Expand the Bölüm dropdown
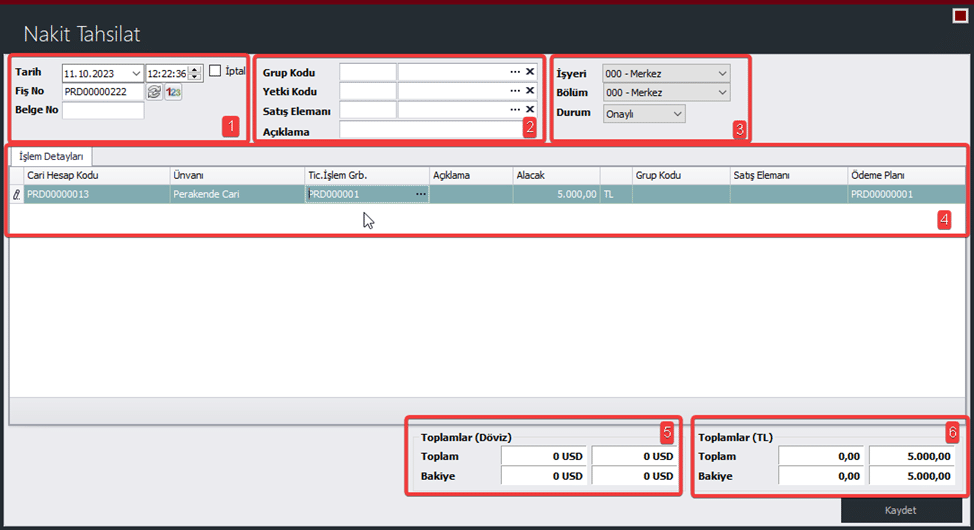Image resolution: width=974 pixels, height=530 pixels. [x=720, y=92]
